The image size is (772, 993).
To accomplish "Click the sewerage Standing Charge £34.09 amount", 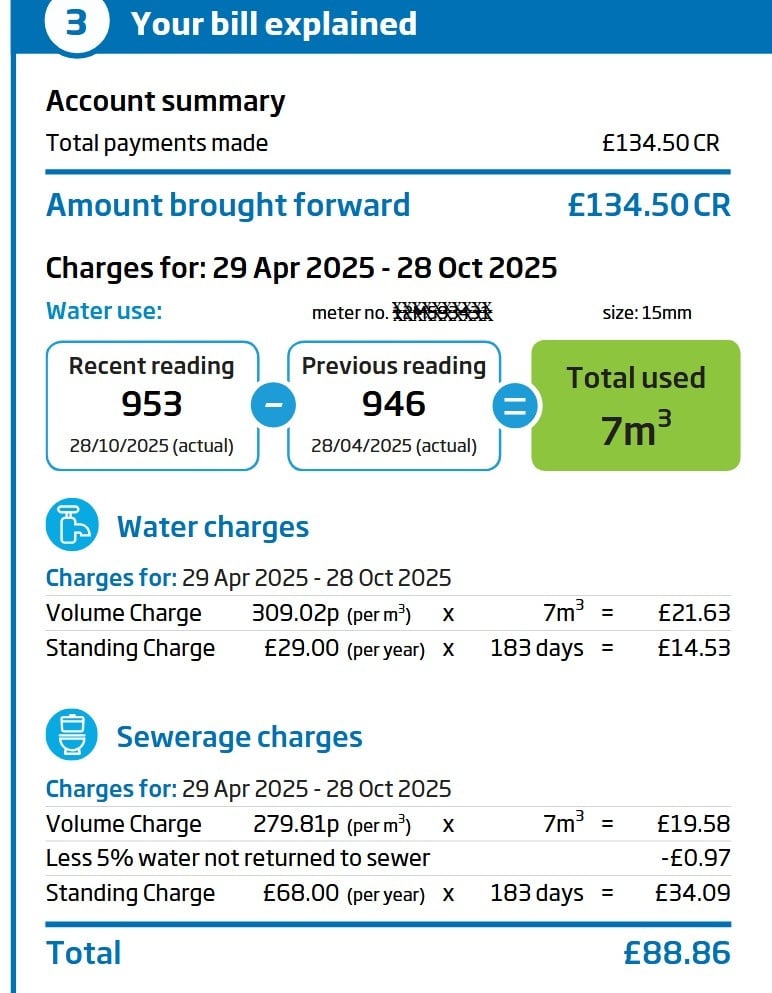I will pos(693,893).
